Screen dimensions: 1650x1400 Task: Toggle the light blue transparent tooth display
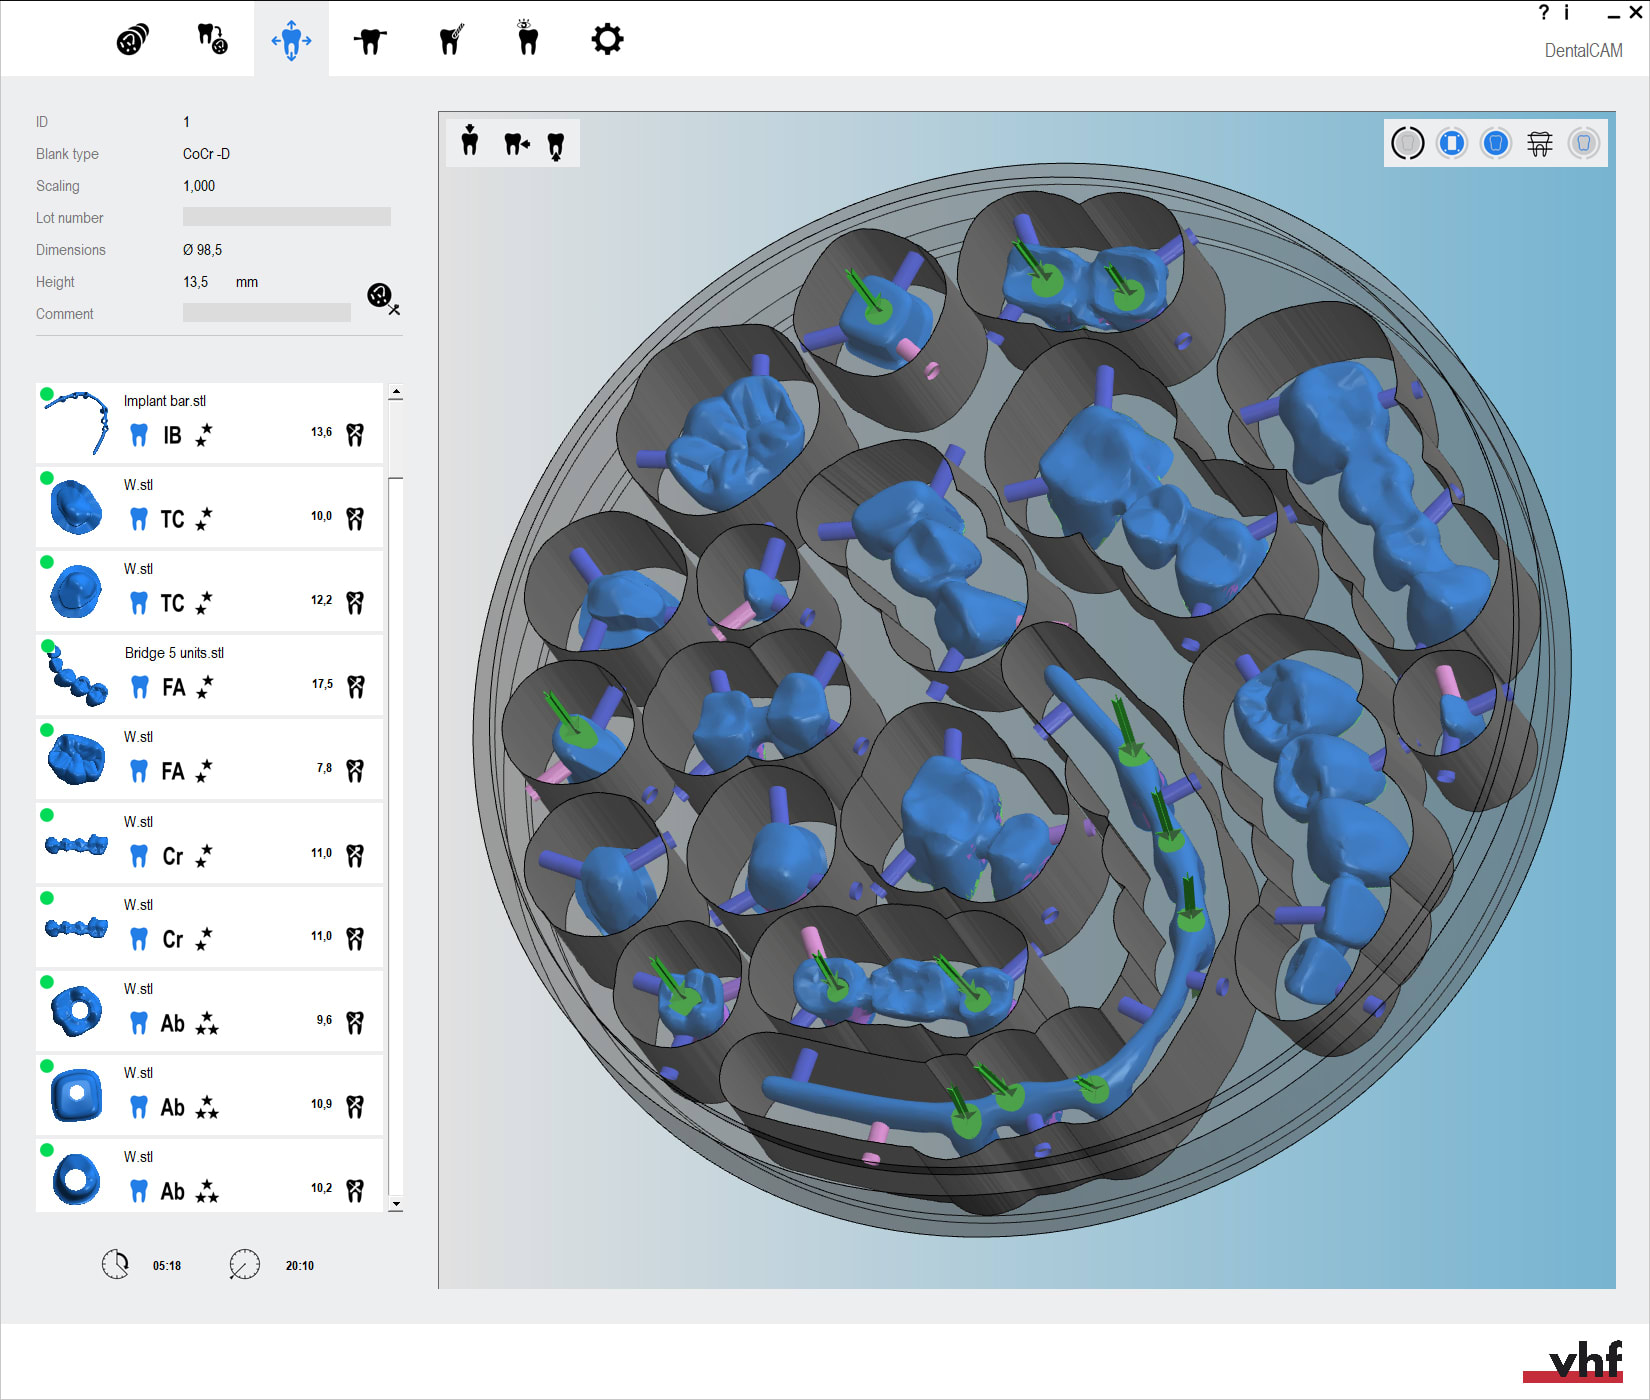(1583, 143)
